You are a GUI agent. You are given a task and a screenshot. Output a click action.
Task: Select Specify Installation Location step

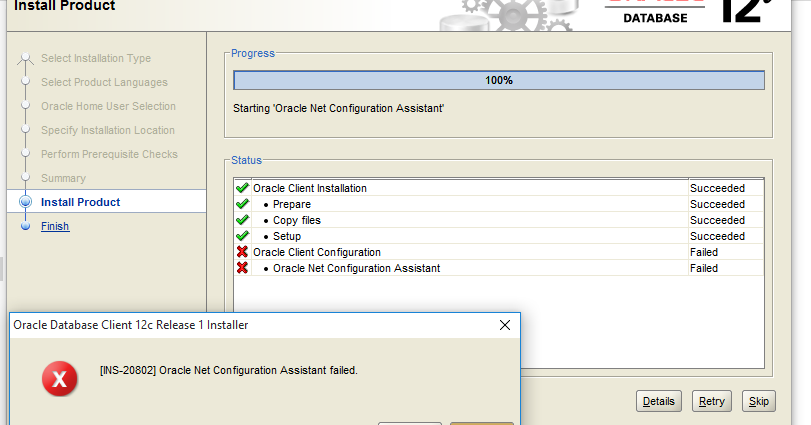108,130
